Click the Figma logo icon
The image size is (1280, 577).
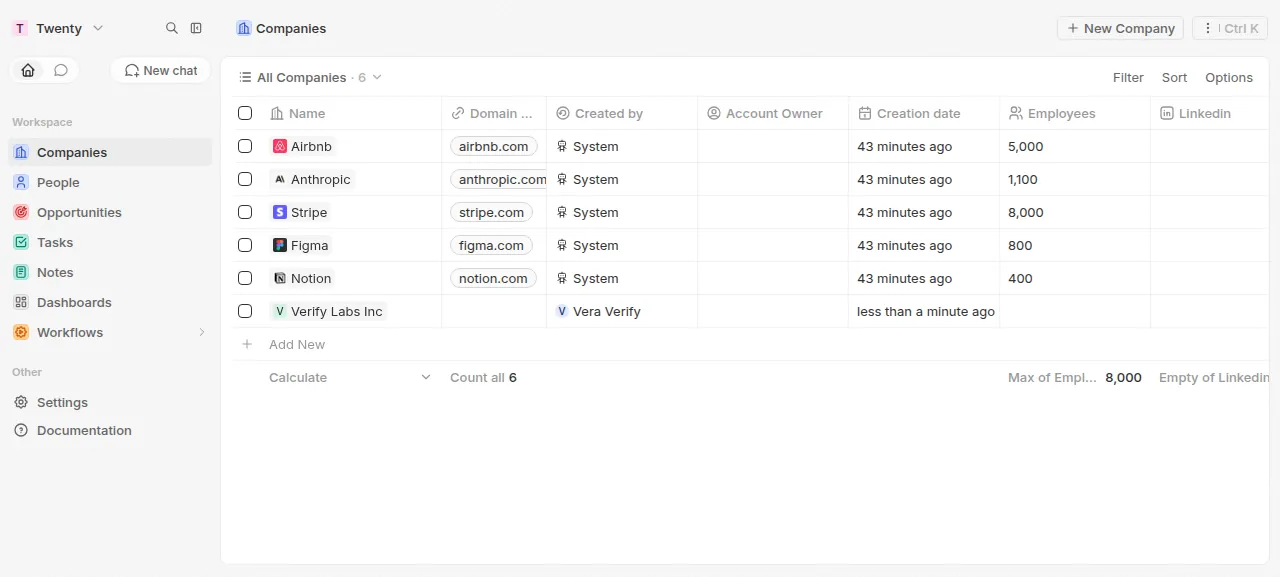pos(280,245)
